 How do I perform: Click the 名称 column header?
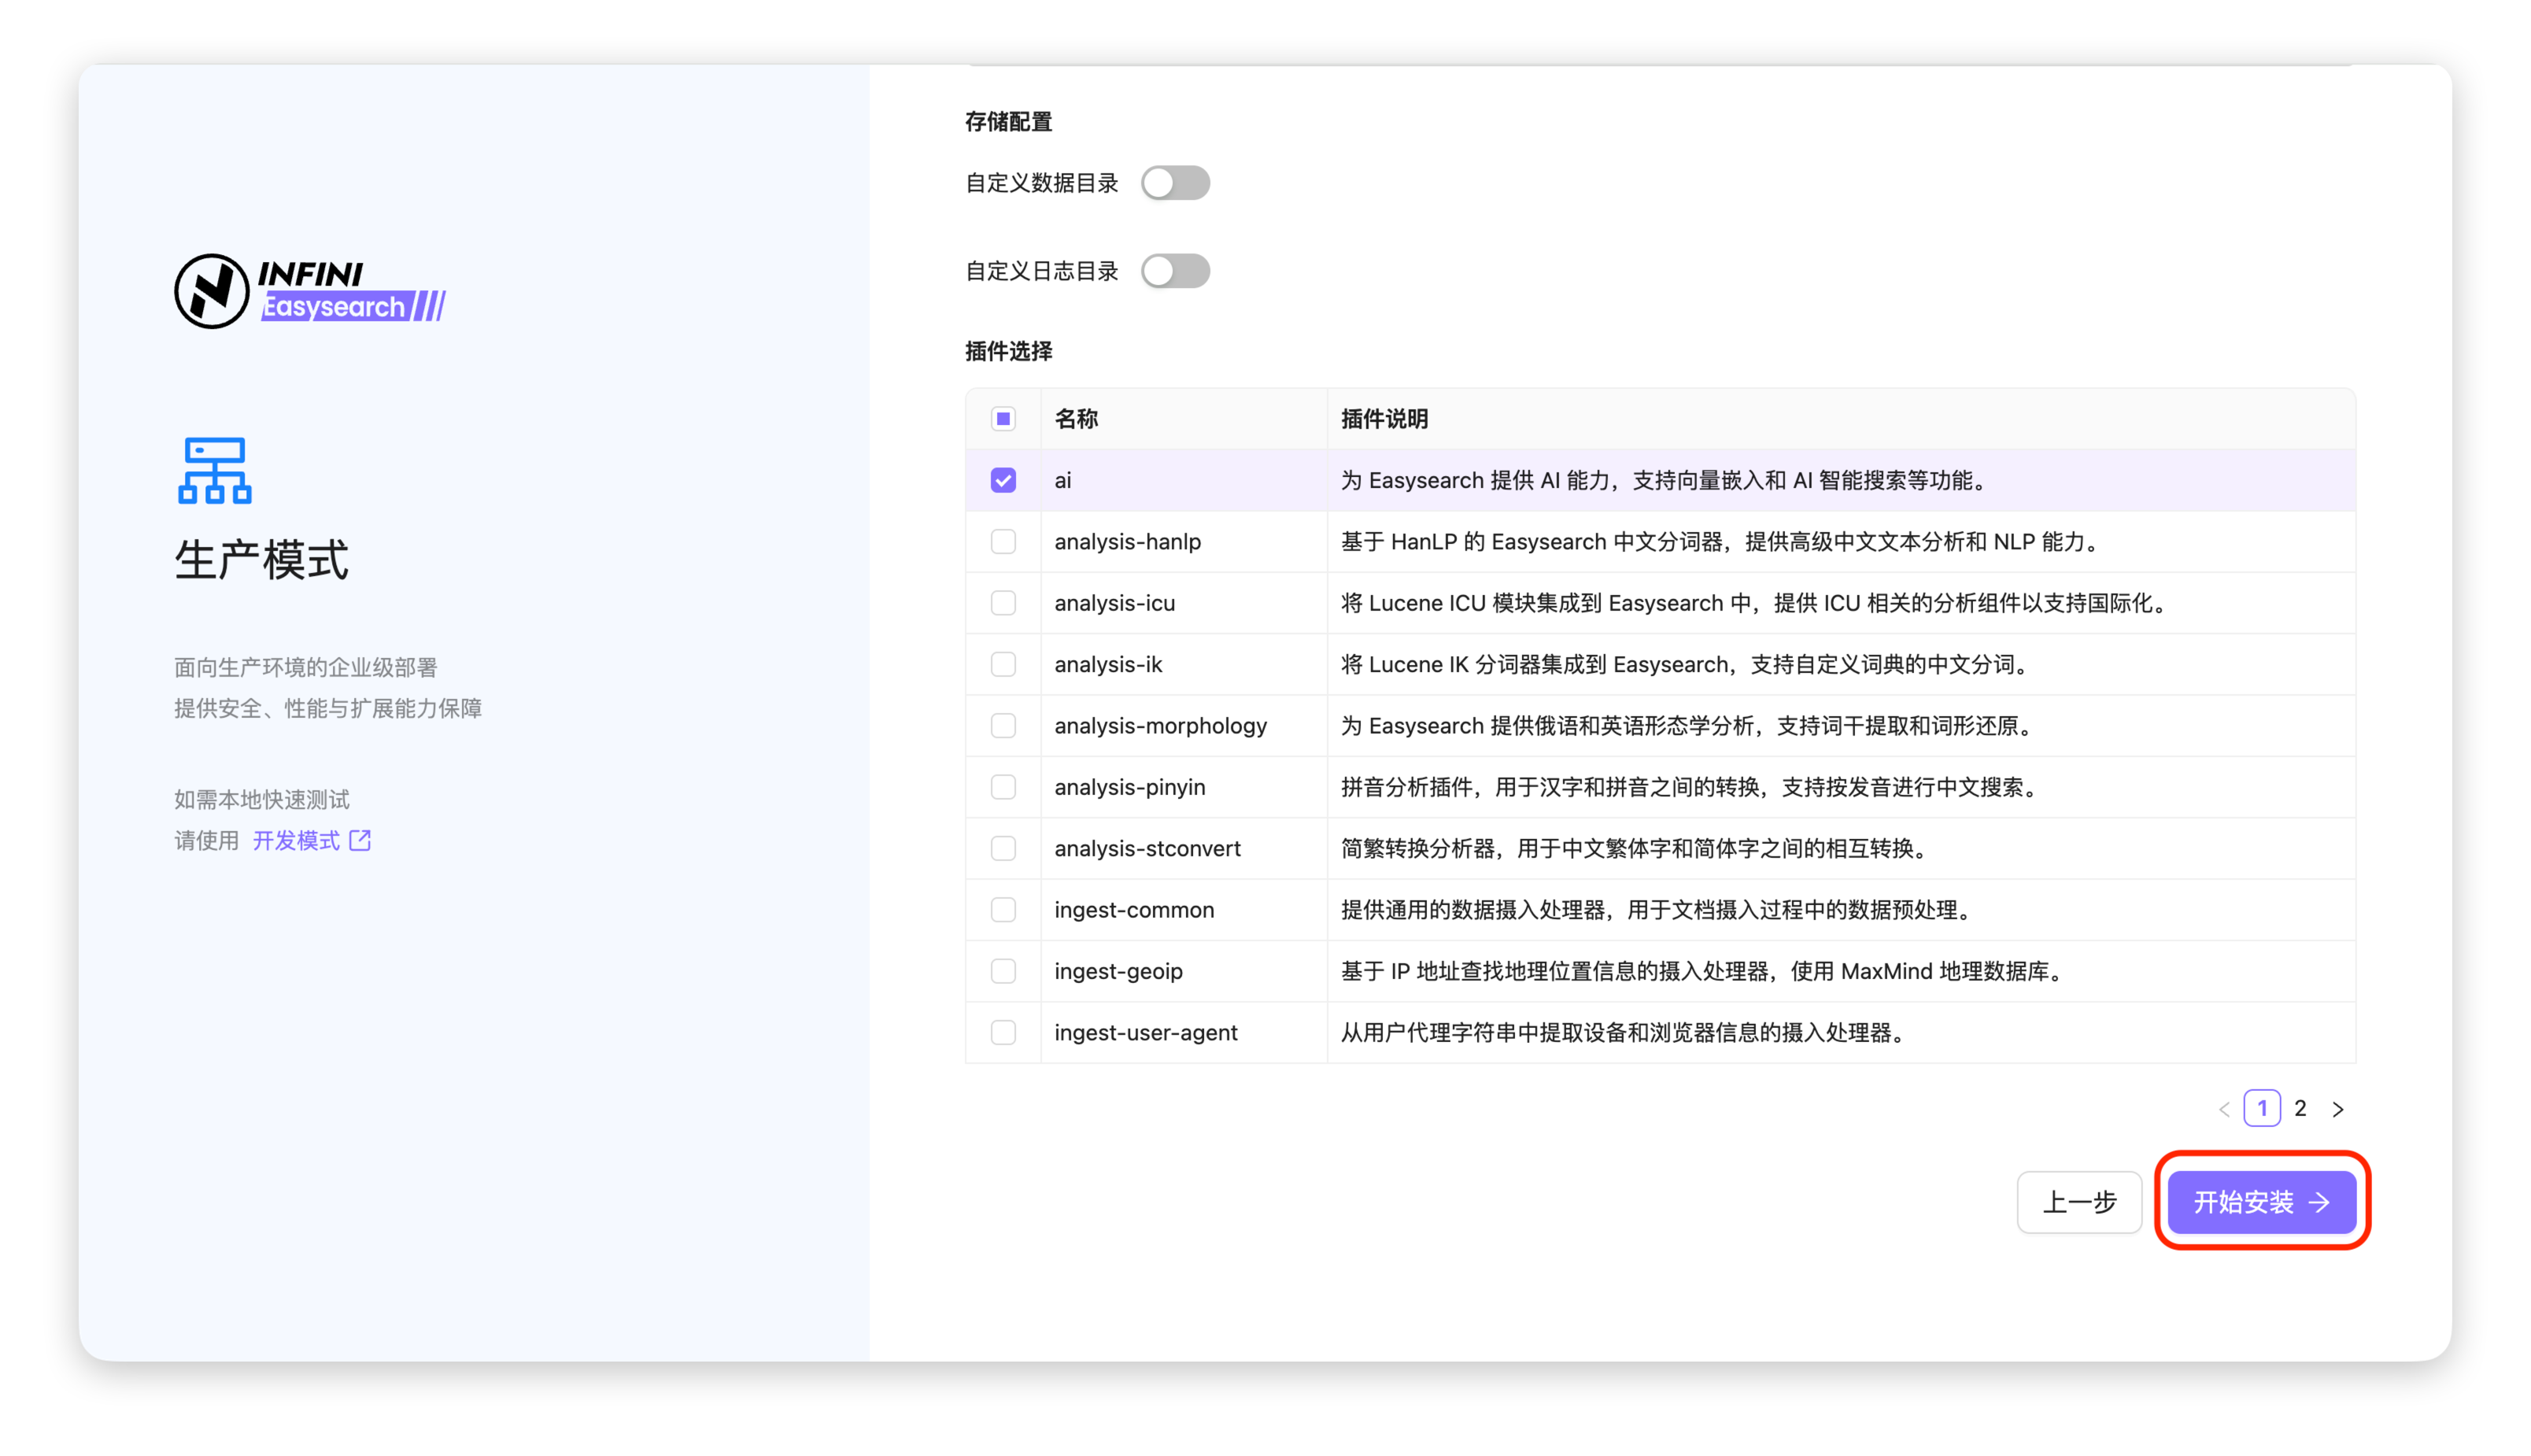(1076, 419)
